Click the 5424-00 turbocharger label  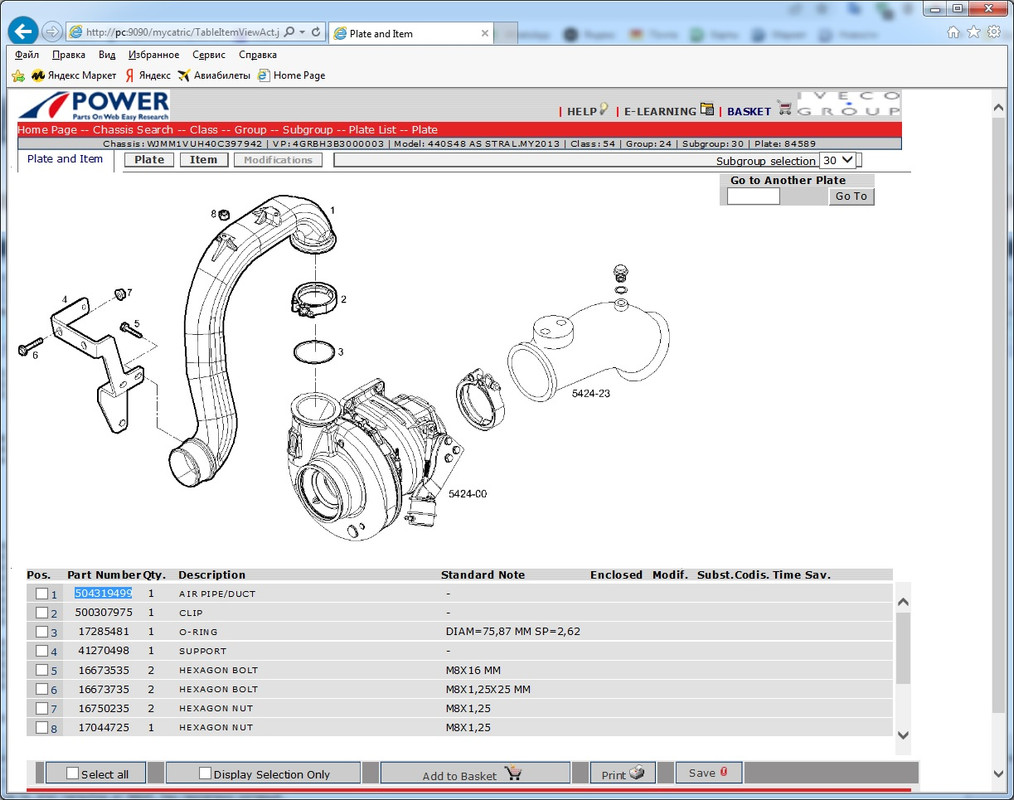468,493
